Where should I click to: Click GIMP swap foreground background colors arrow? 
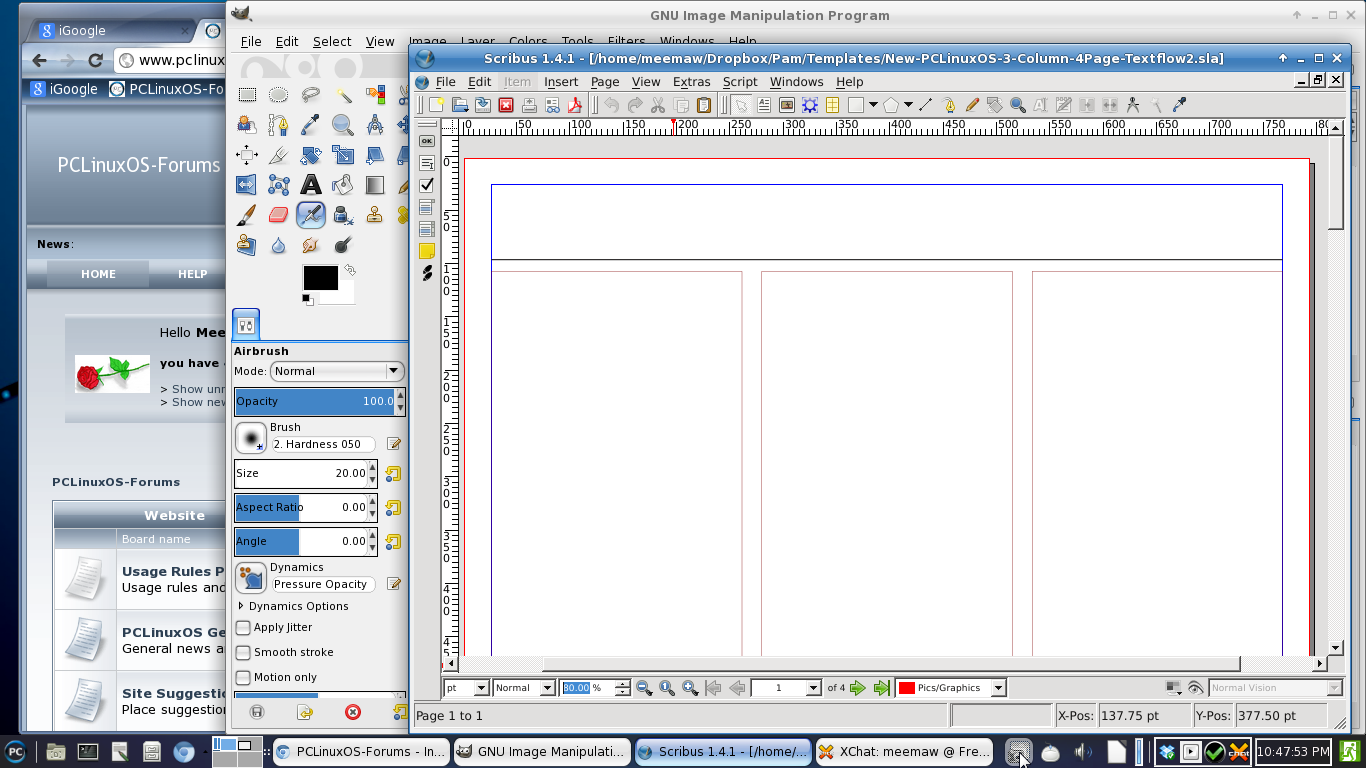(350, 270)
